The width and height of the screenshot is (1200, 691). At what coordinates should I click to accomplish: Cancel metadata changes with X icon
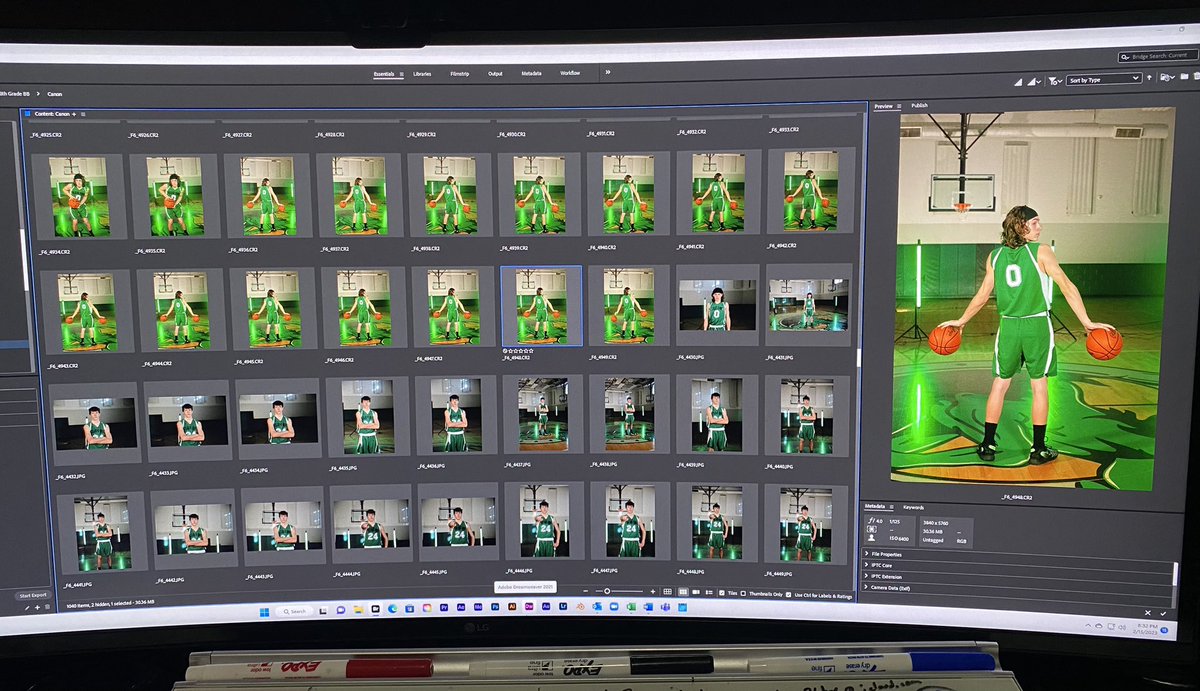click(1148, 613)
